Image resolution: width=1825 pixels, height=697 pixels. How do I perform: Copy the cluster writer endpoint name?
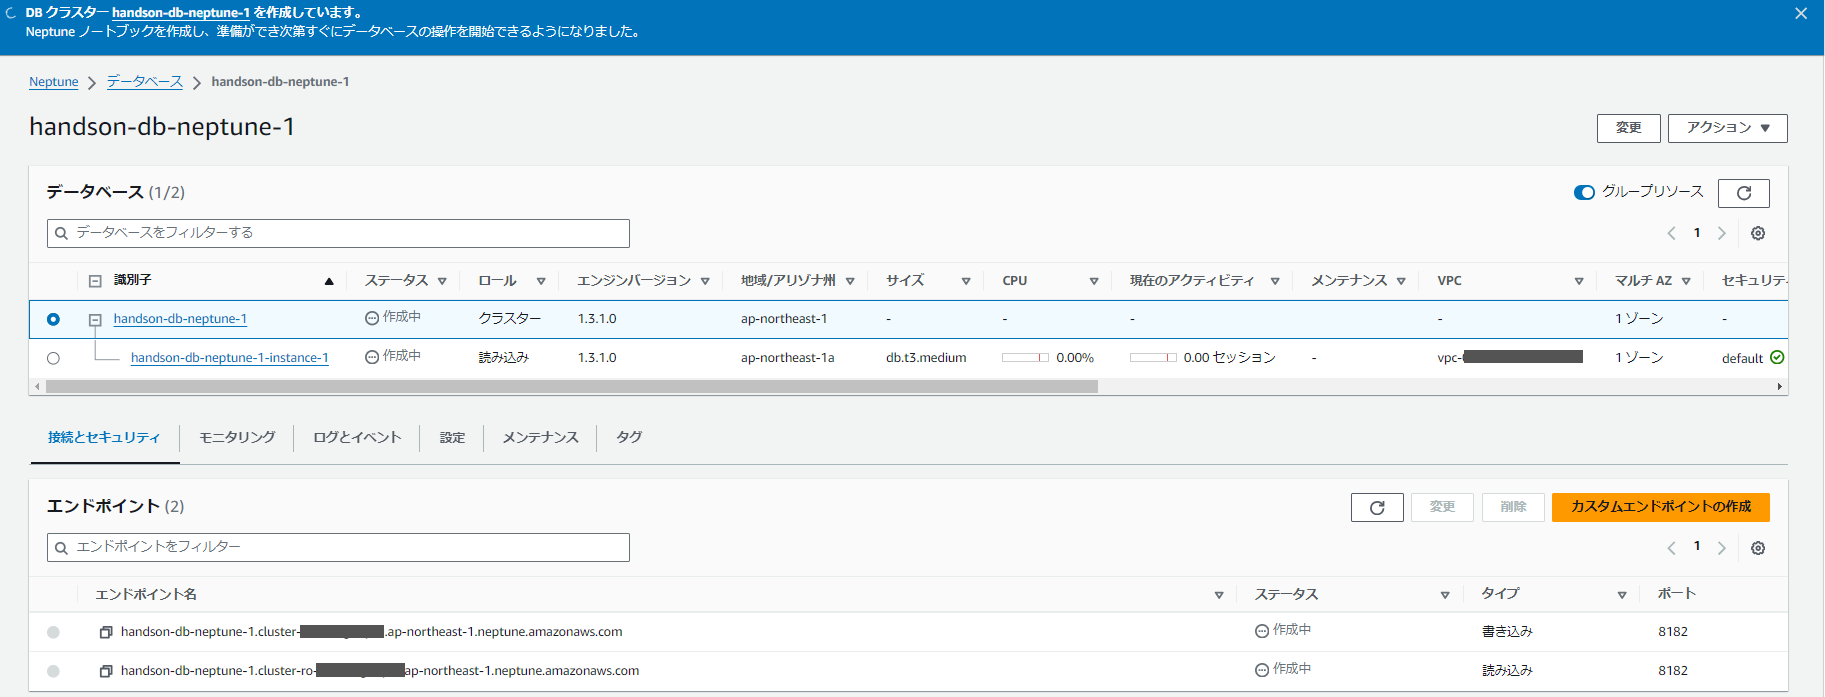tap(106, 632)
